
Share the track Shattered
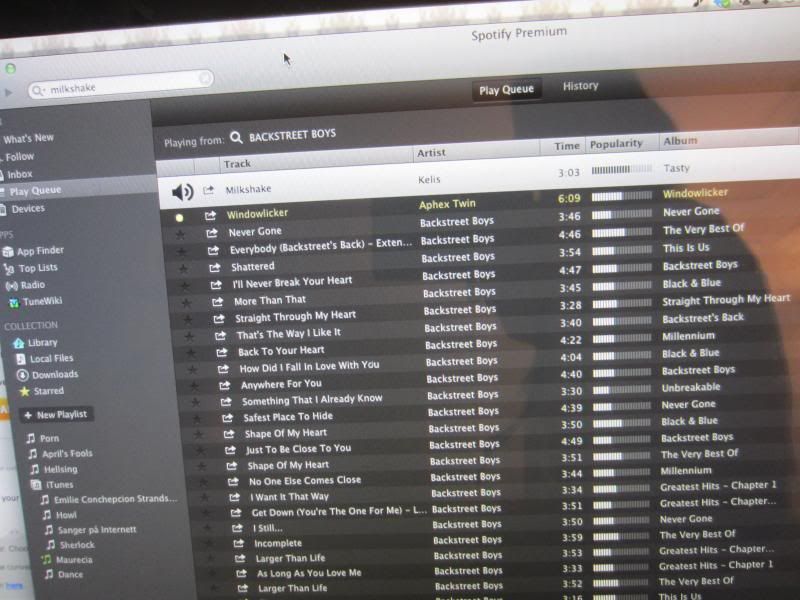click(215, 267)
